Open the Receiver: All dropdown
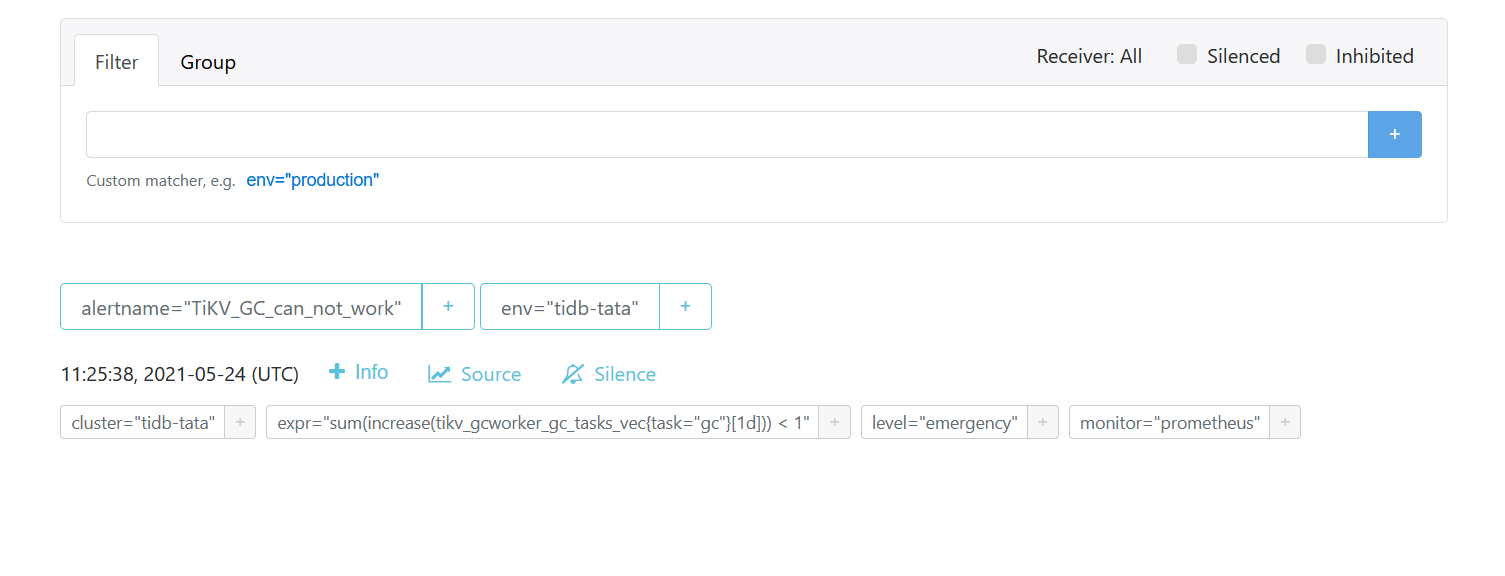This screenshot has width=1505, height=576. click(x=1088, y=57)
